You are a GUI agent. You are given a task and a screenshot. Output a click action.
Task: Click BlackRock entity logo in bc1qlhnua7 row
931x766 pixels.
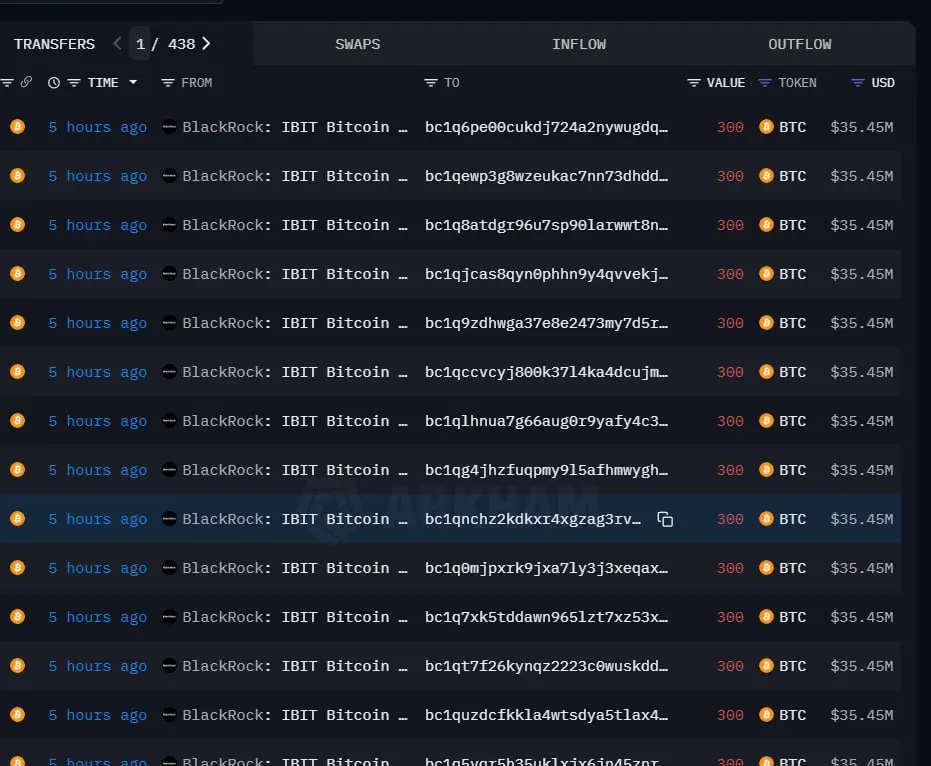[169, 421]
